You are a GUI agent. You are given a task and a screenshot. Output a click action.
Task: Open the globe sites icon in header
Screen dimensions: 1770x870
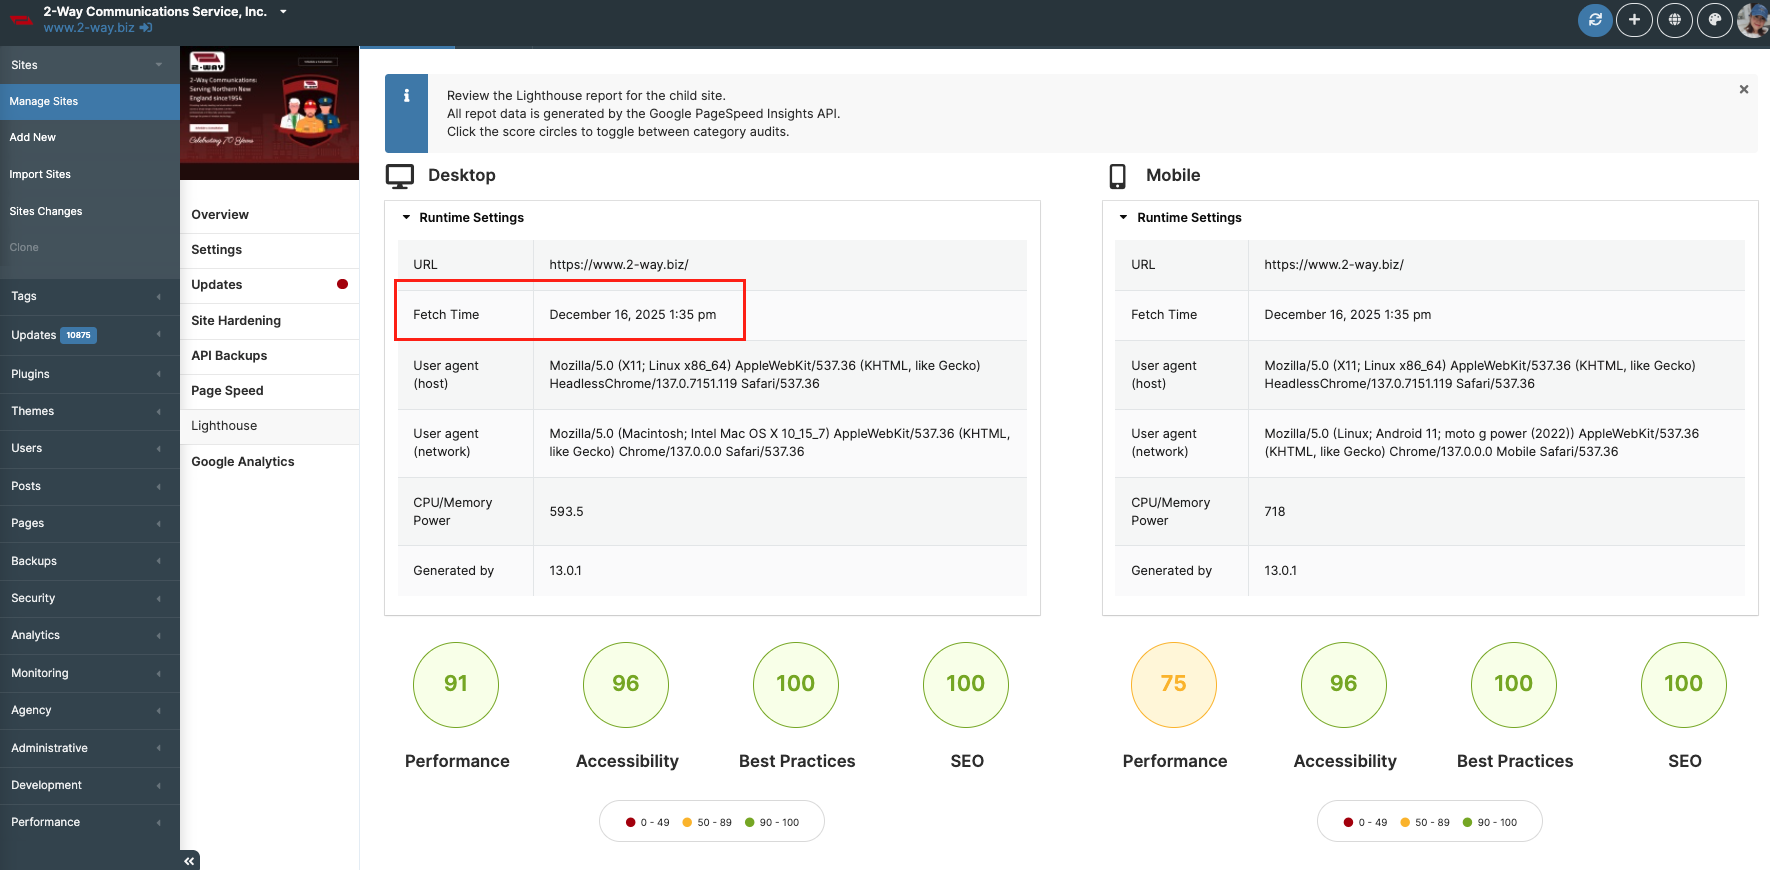click(1674, 20)
